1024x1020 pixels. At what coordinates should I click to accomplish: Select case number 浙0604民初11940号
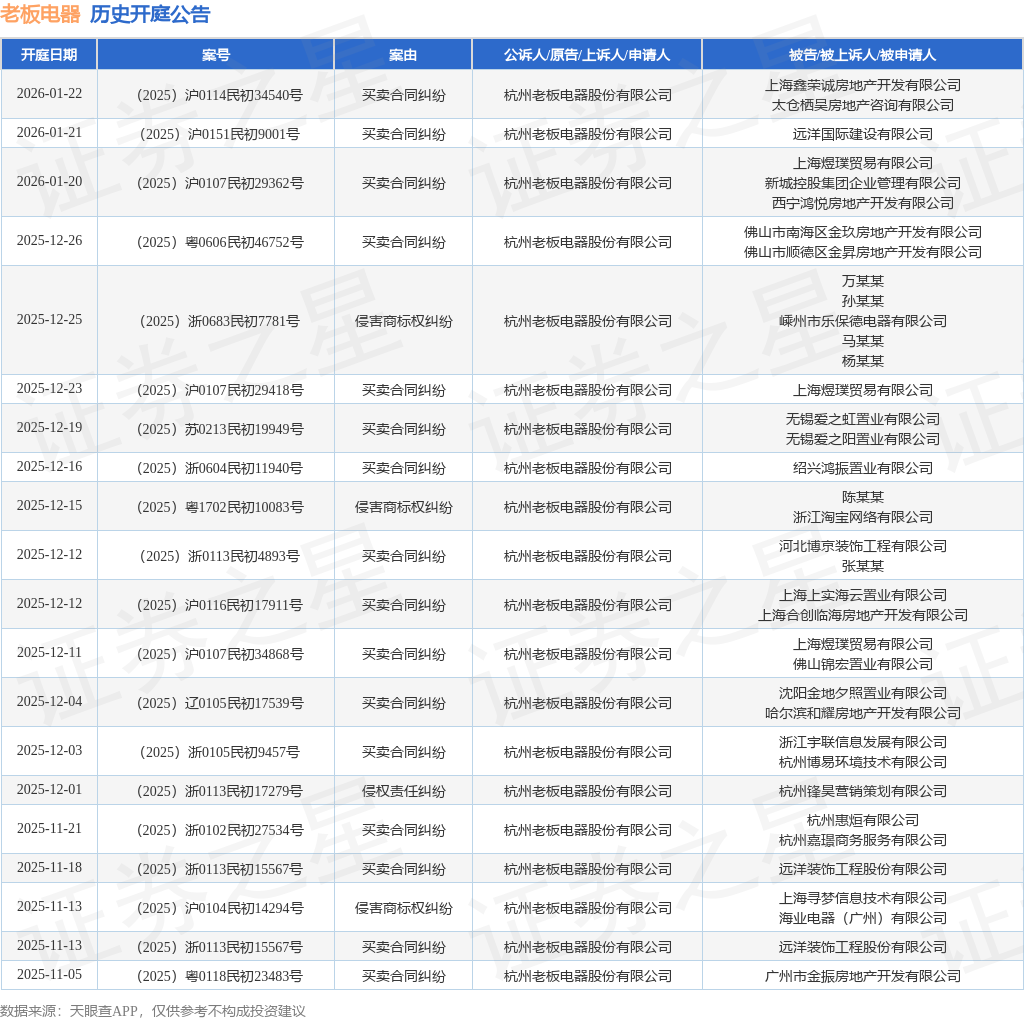pos(219,468)
